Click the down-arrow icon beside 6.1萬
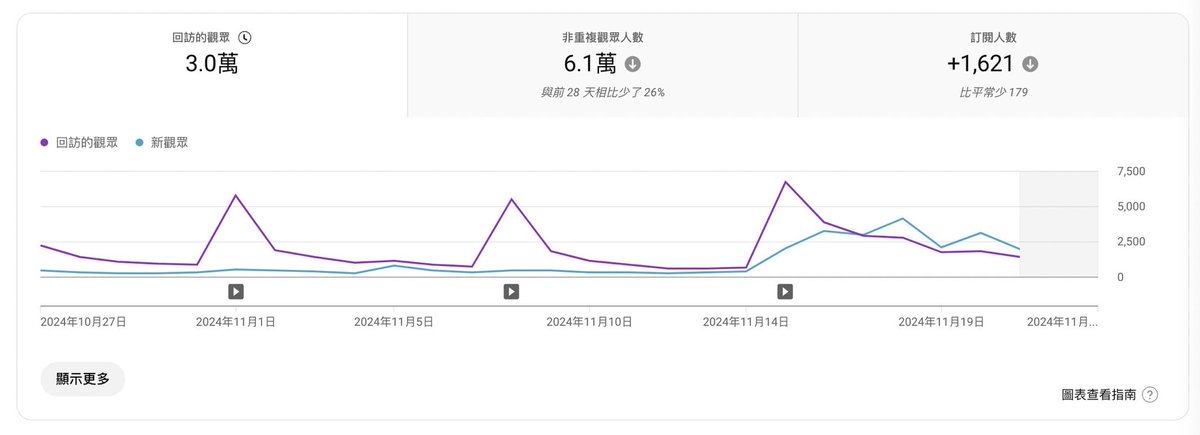This screenshot has height=435, width=1200. click(632, 64)
